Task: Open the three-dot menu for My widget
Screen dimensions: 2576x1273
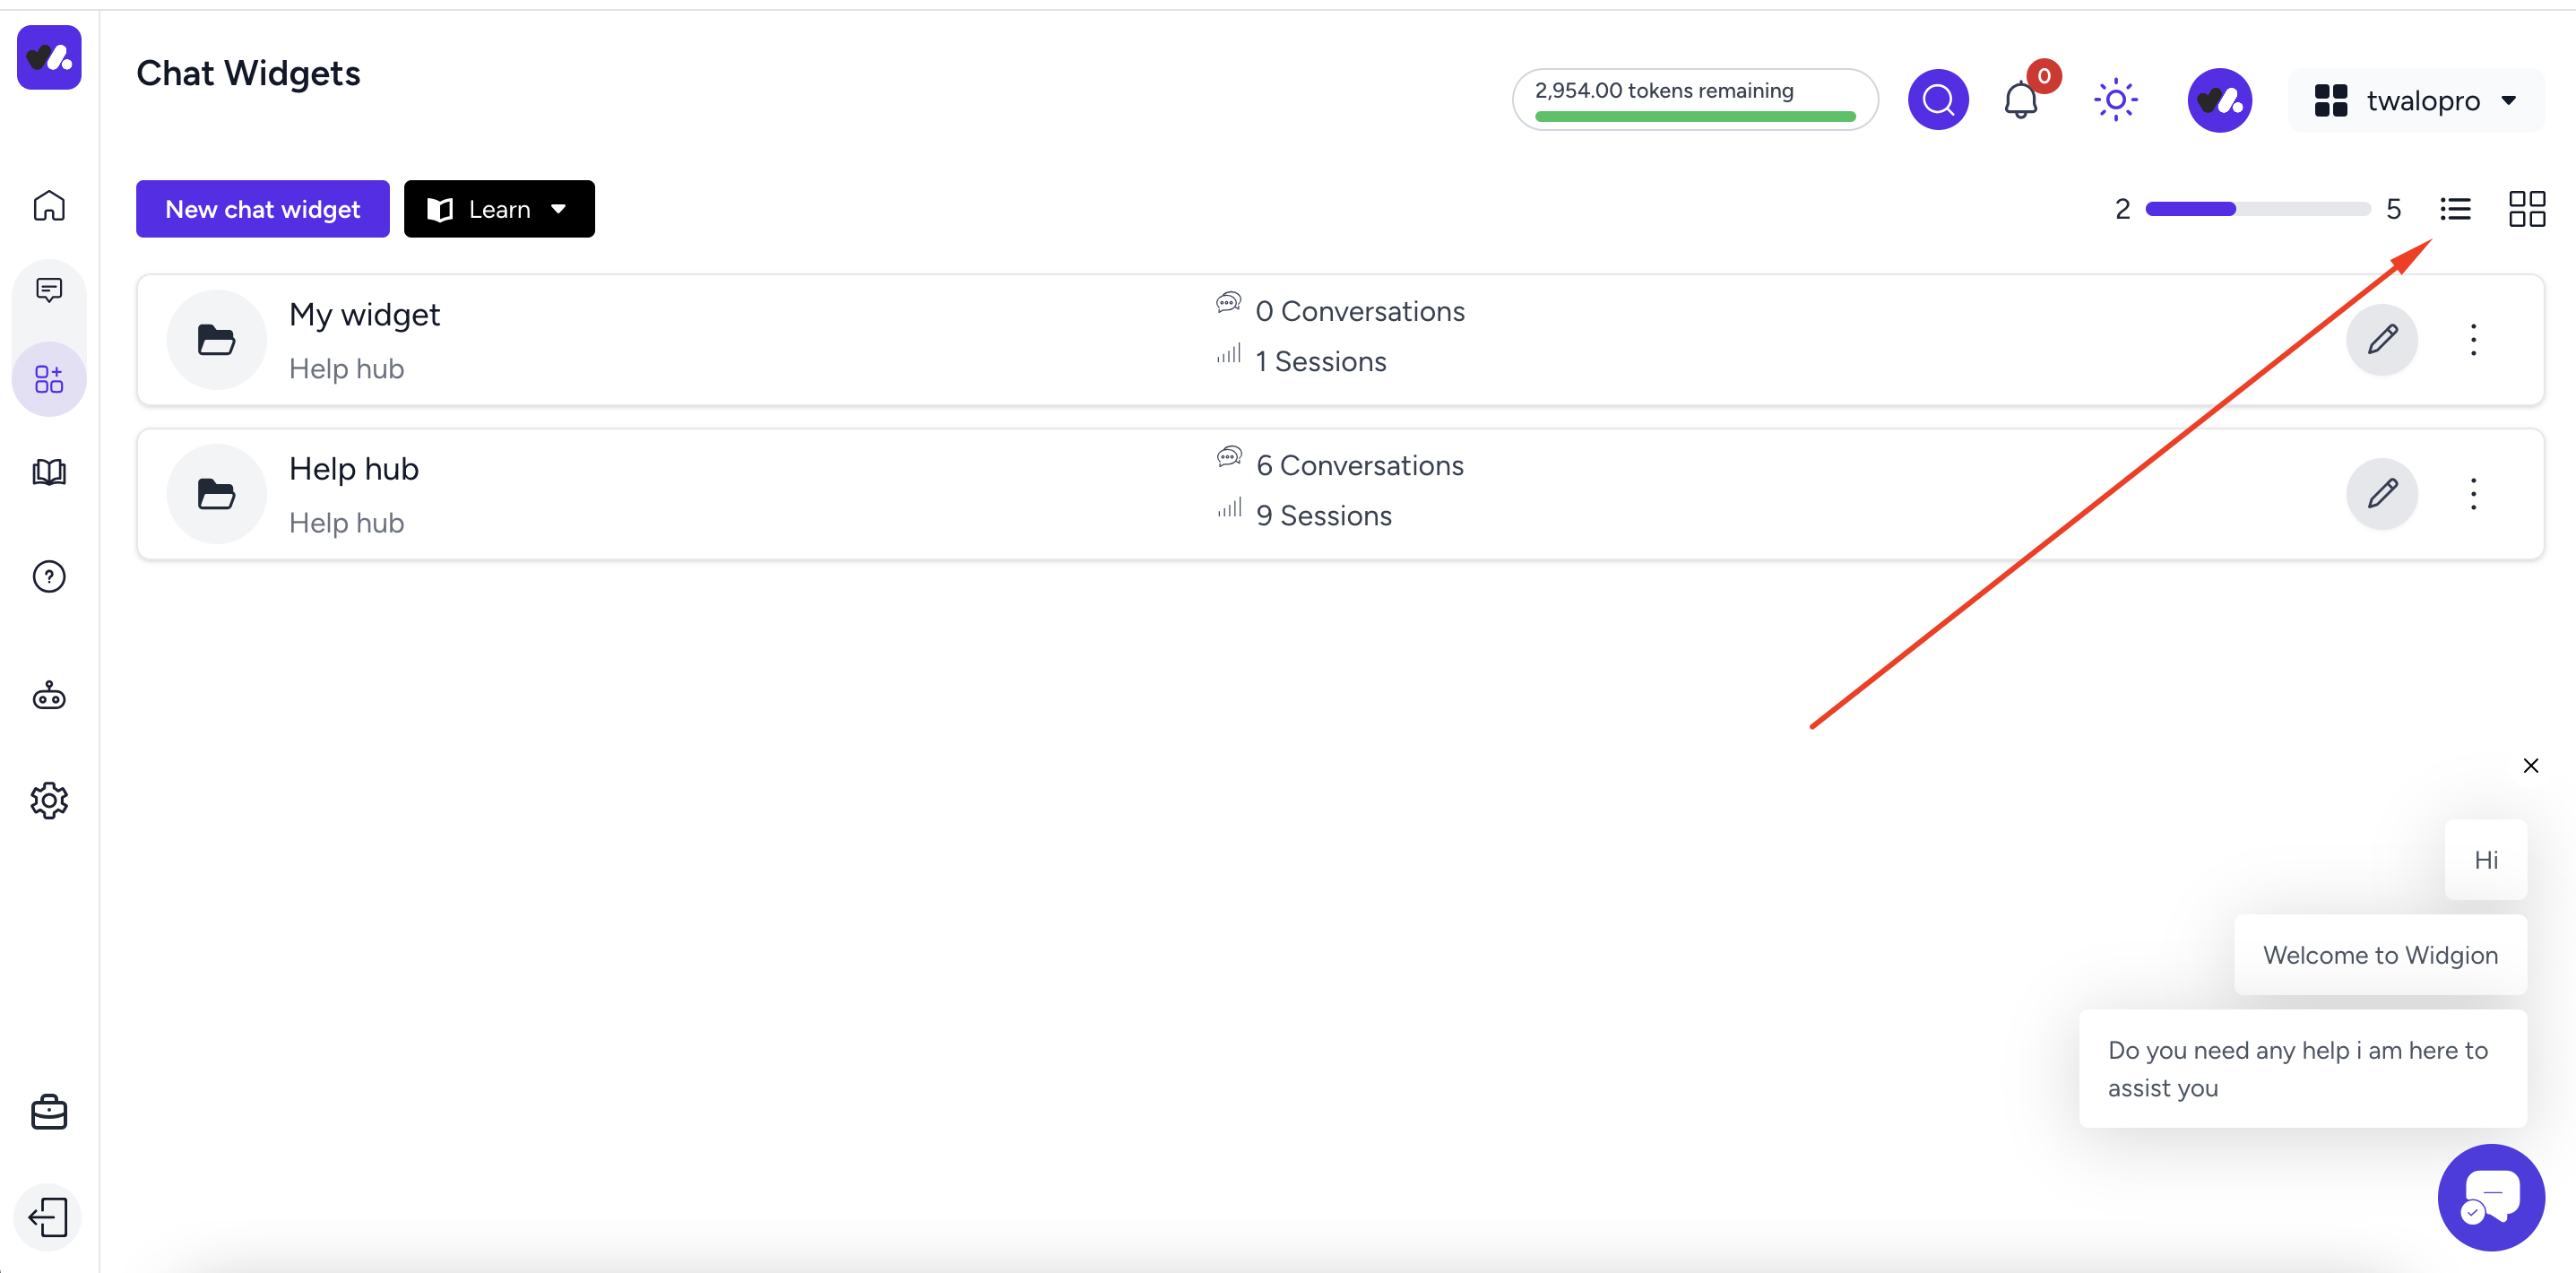Action: click(2473, 340)
